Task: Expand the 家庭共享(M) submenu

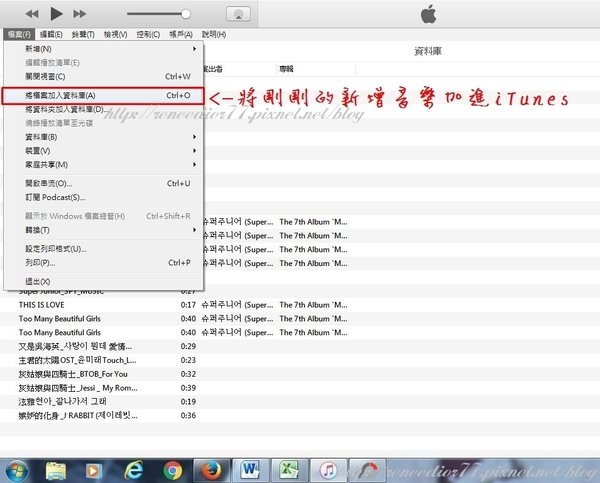Action: pos(103,165)
